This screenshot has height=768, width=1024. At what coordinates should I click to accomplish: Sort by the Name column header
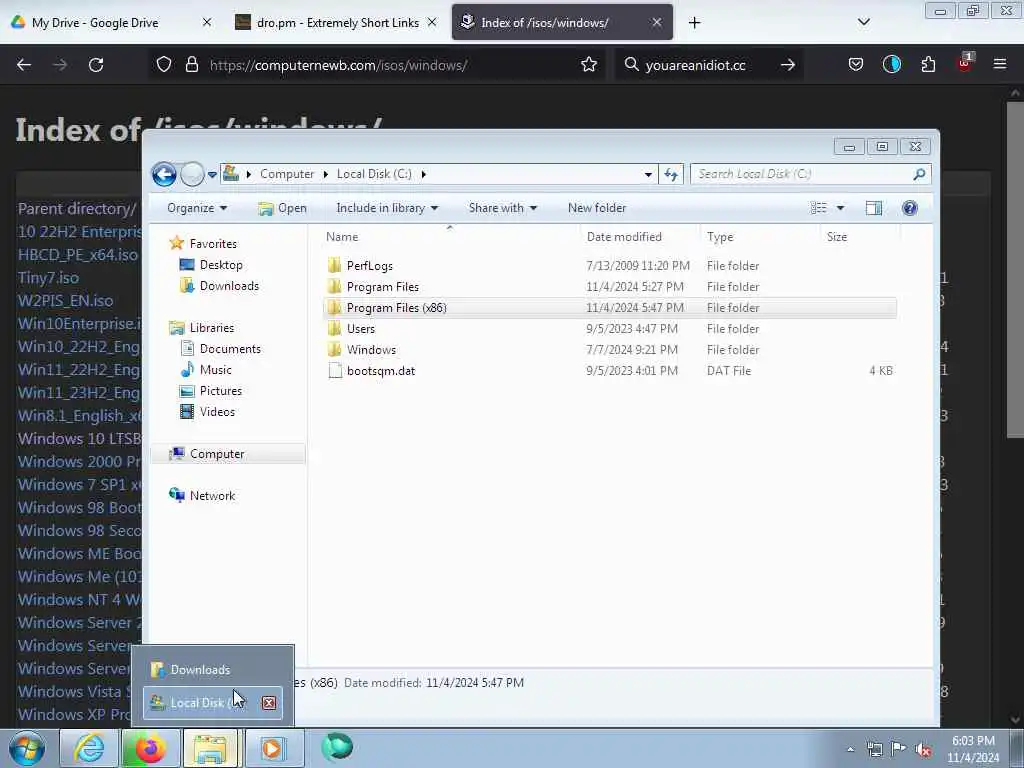pos(450,236)
